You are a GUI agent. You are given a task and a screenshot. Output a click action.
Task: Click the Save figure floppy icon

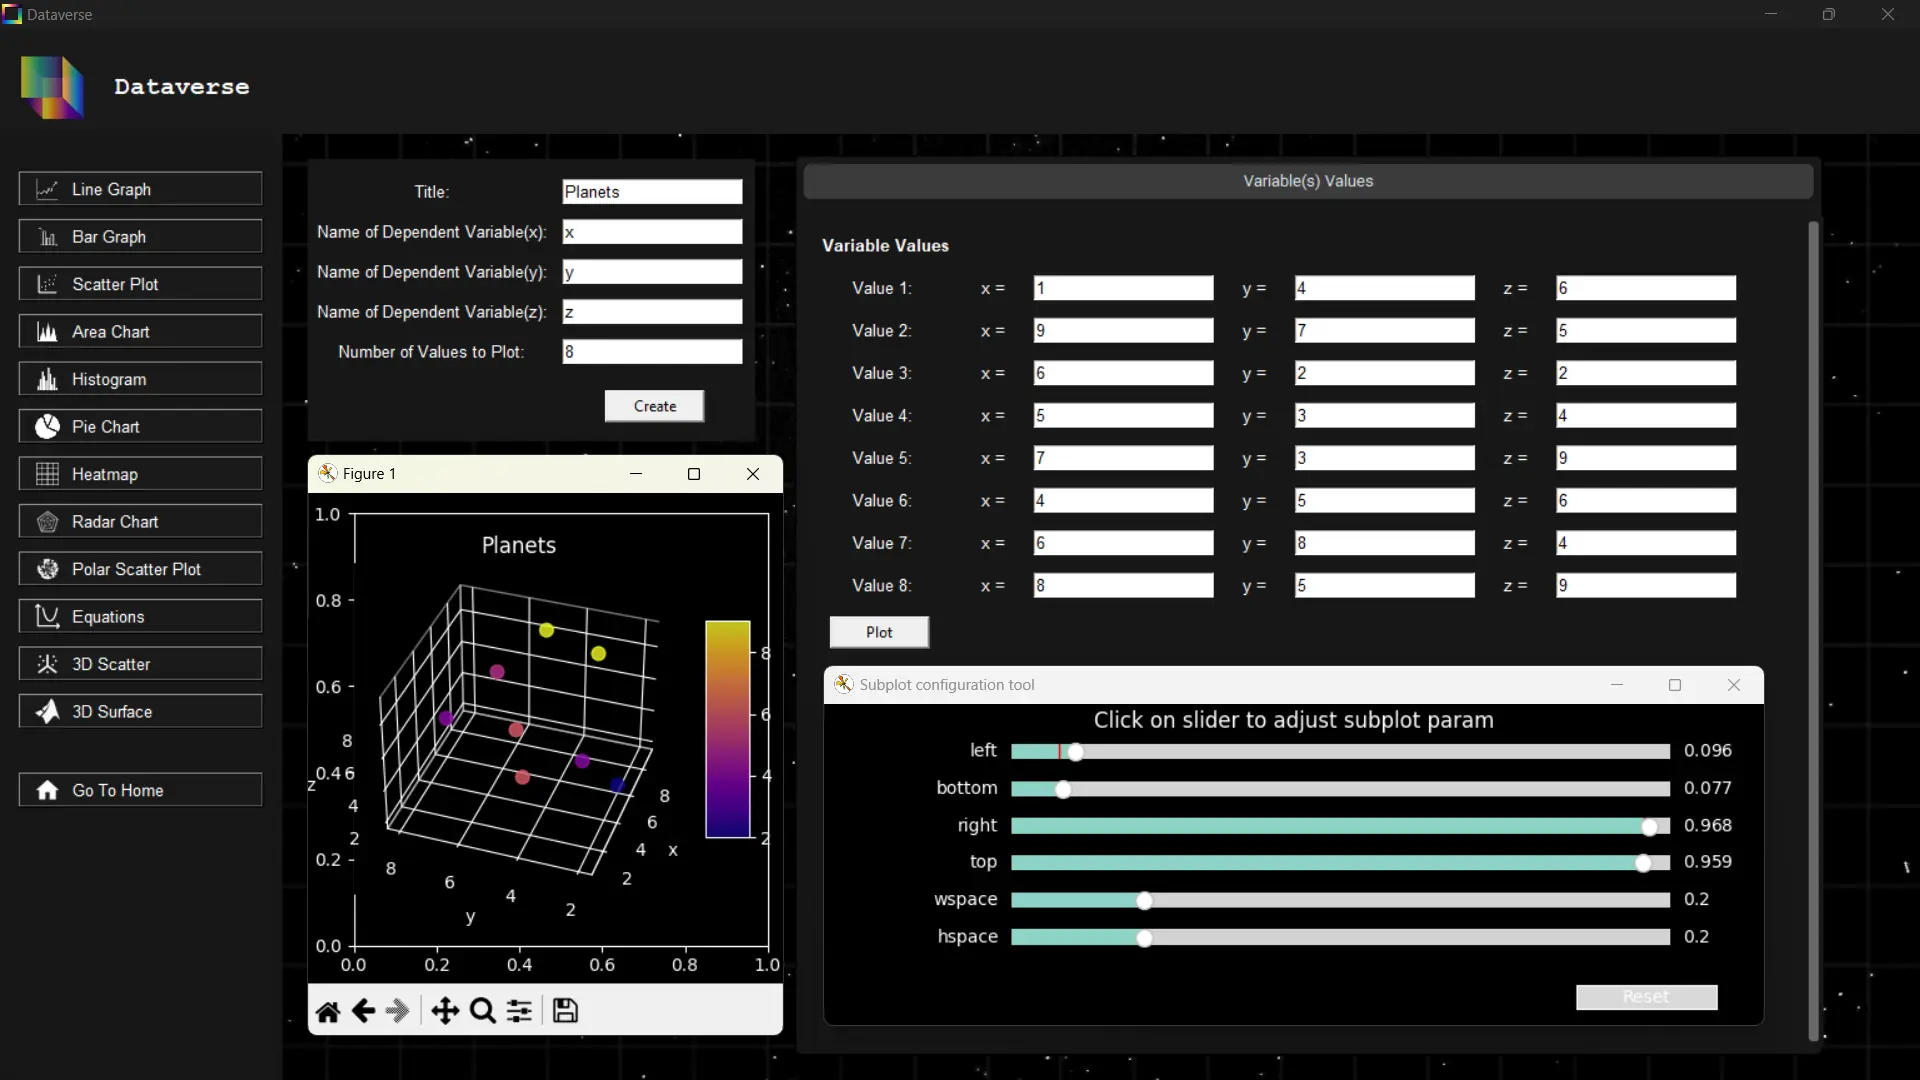point(565,1011)
